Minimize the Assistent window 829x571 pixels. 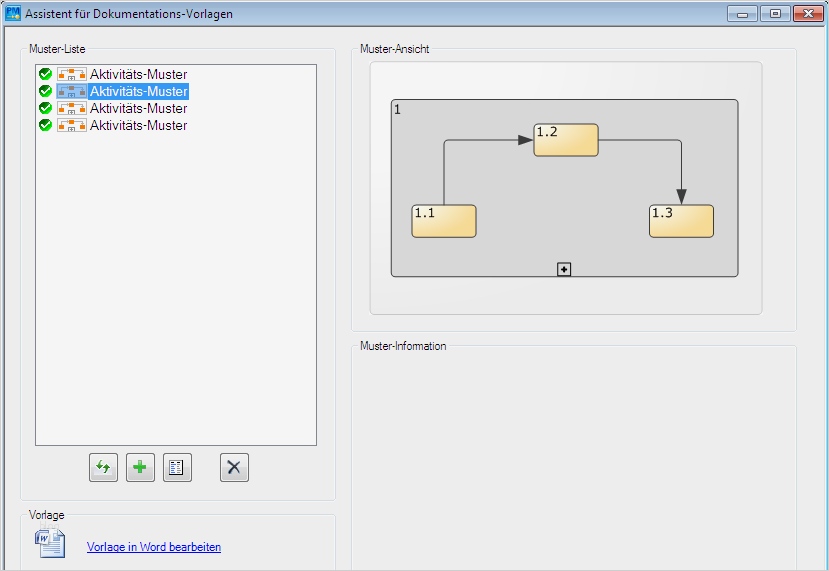[742, 14]
